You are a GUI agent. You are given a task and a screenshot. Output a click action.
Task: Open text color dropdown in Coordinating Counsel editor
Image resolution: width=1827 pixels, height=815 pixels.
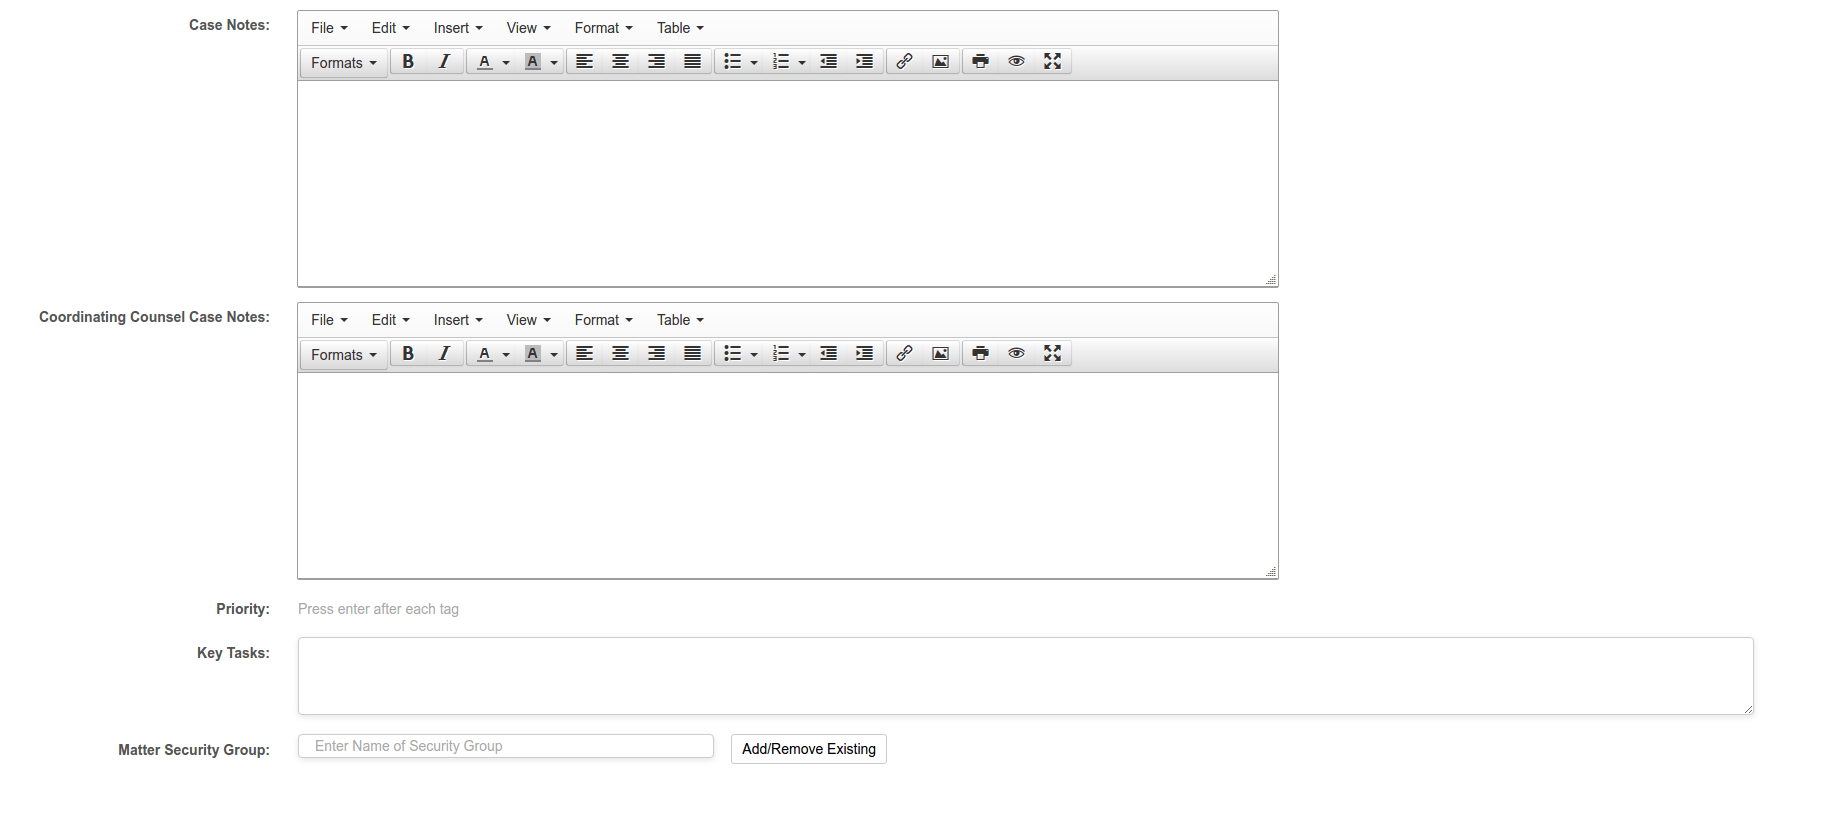coord(506,354)
